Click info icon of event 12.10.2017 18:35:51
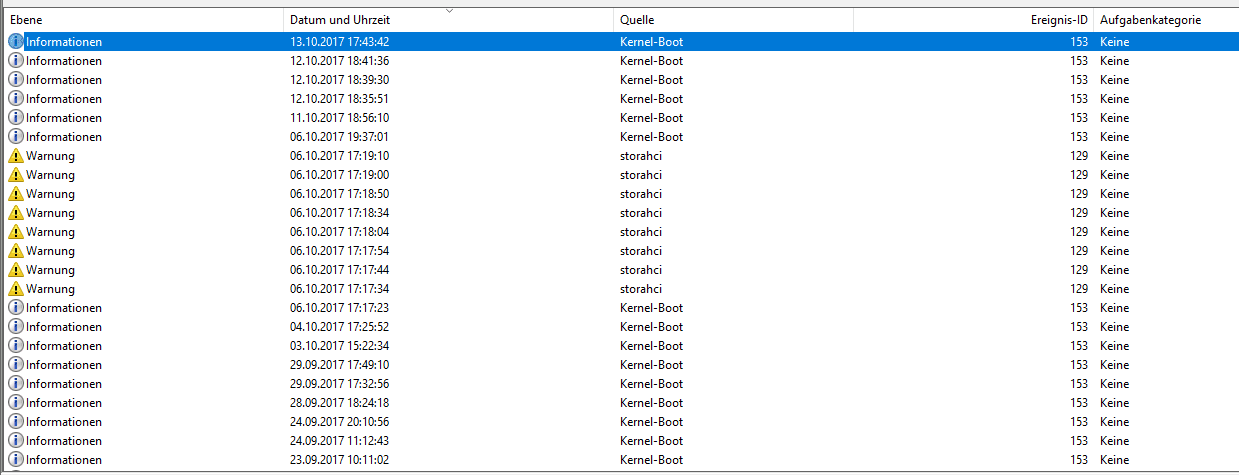Viewport: 1239px width, 475px height. click(x=15, y=99)
